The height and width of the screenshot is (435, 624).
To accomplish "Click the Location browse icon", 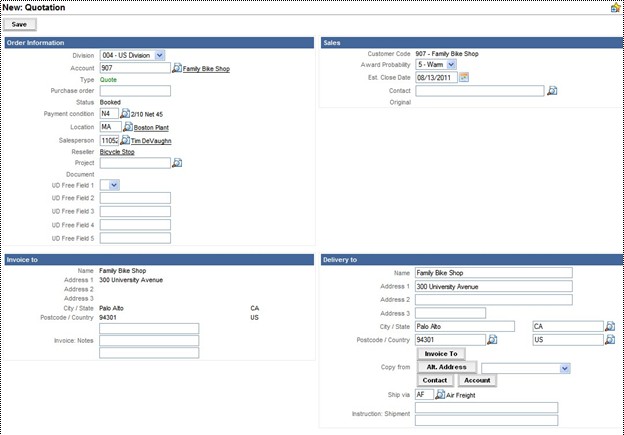I will click(128, 128).
